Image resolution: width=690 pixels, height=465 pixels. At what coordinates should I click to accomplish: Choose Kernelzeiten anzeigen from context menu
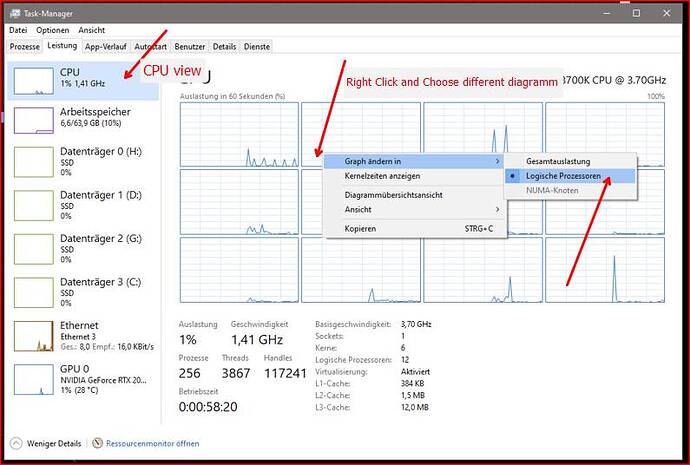pyautogui.click(x=415, y=176)
